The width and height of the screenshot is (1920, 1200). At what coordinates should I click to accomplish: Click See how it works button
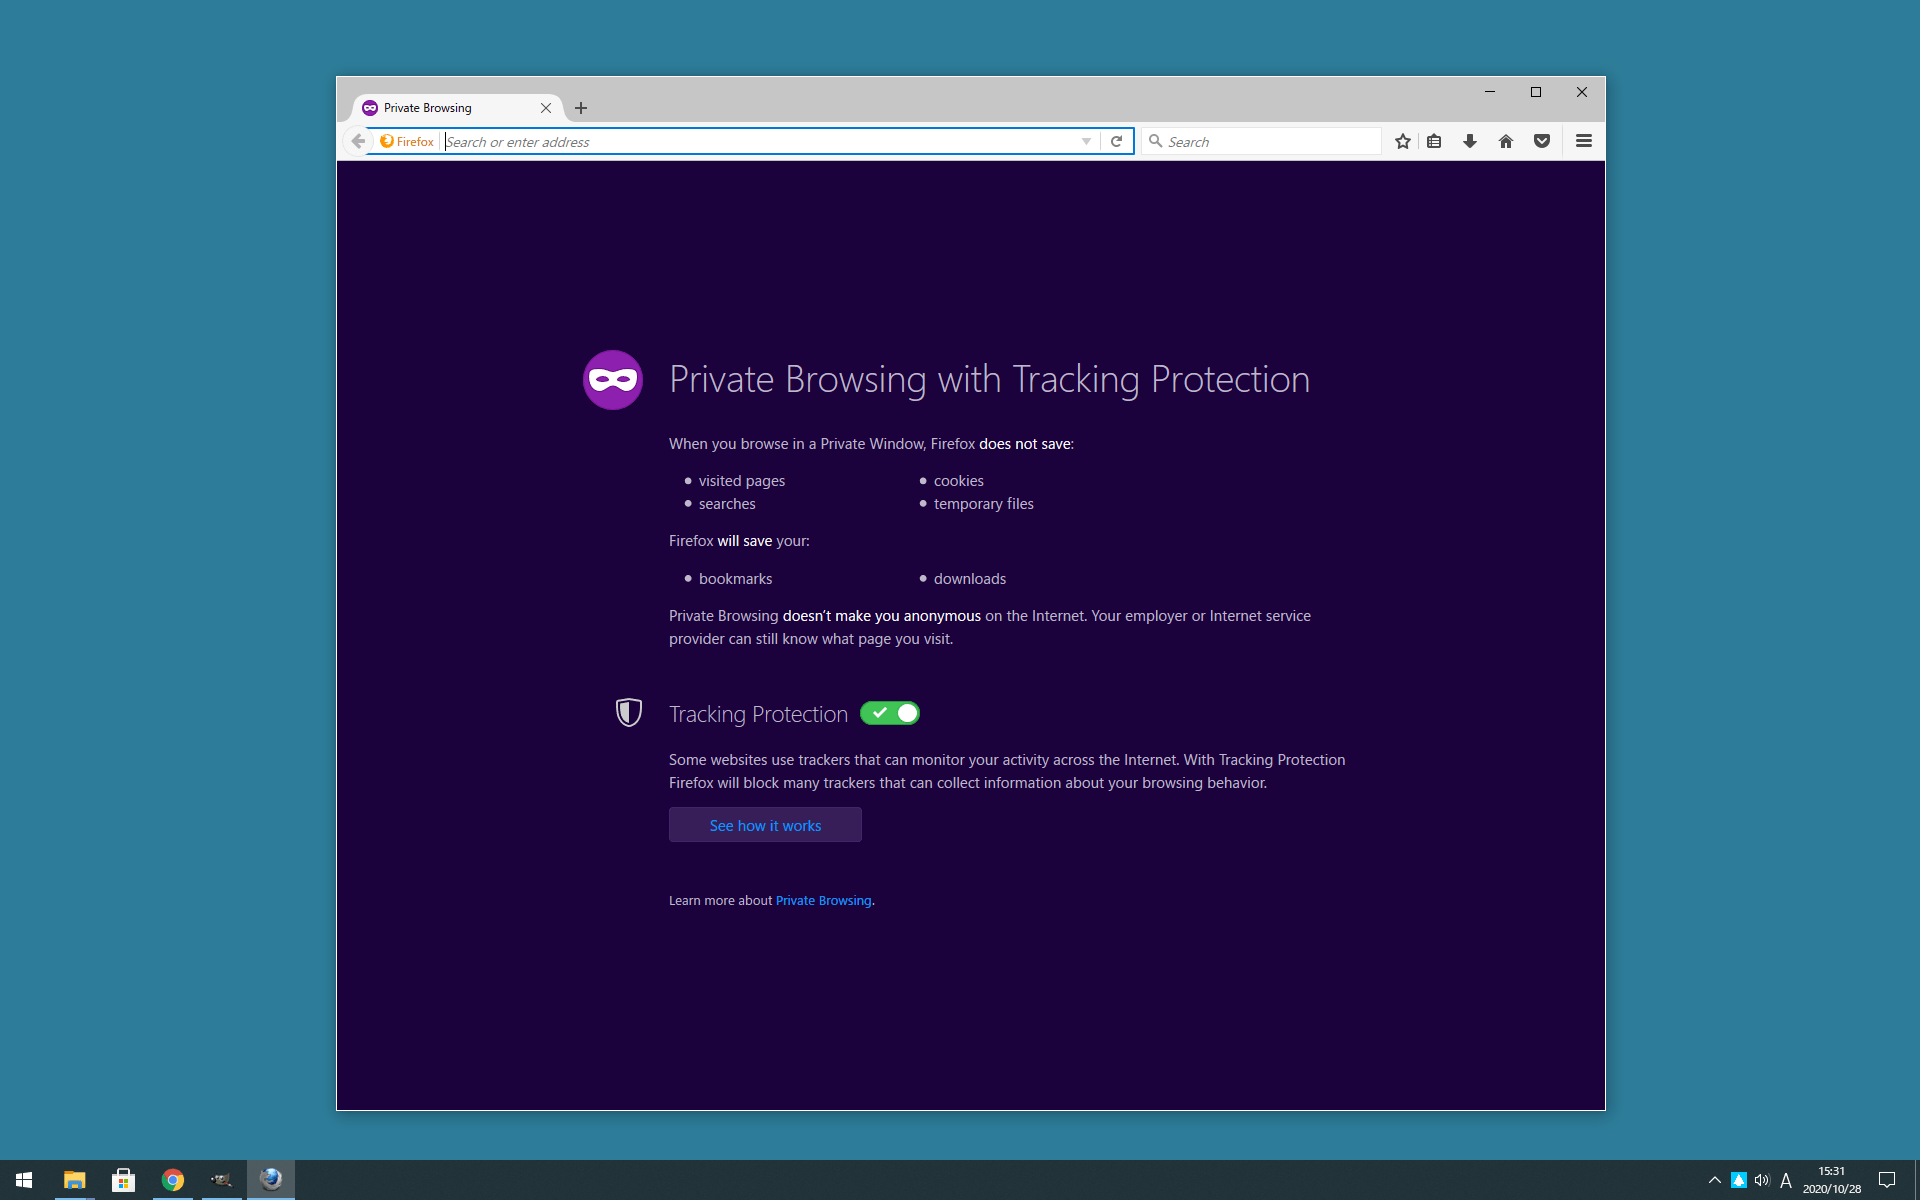tap(765, 825)
